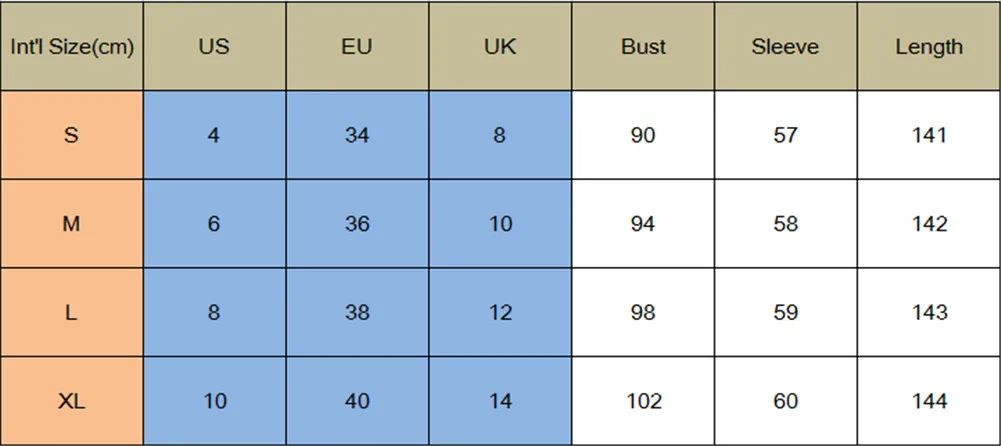Click the bust value 94 cell
This screenshot has height=446, width=1001.
coord(643,224)
